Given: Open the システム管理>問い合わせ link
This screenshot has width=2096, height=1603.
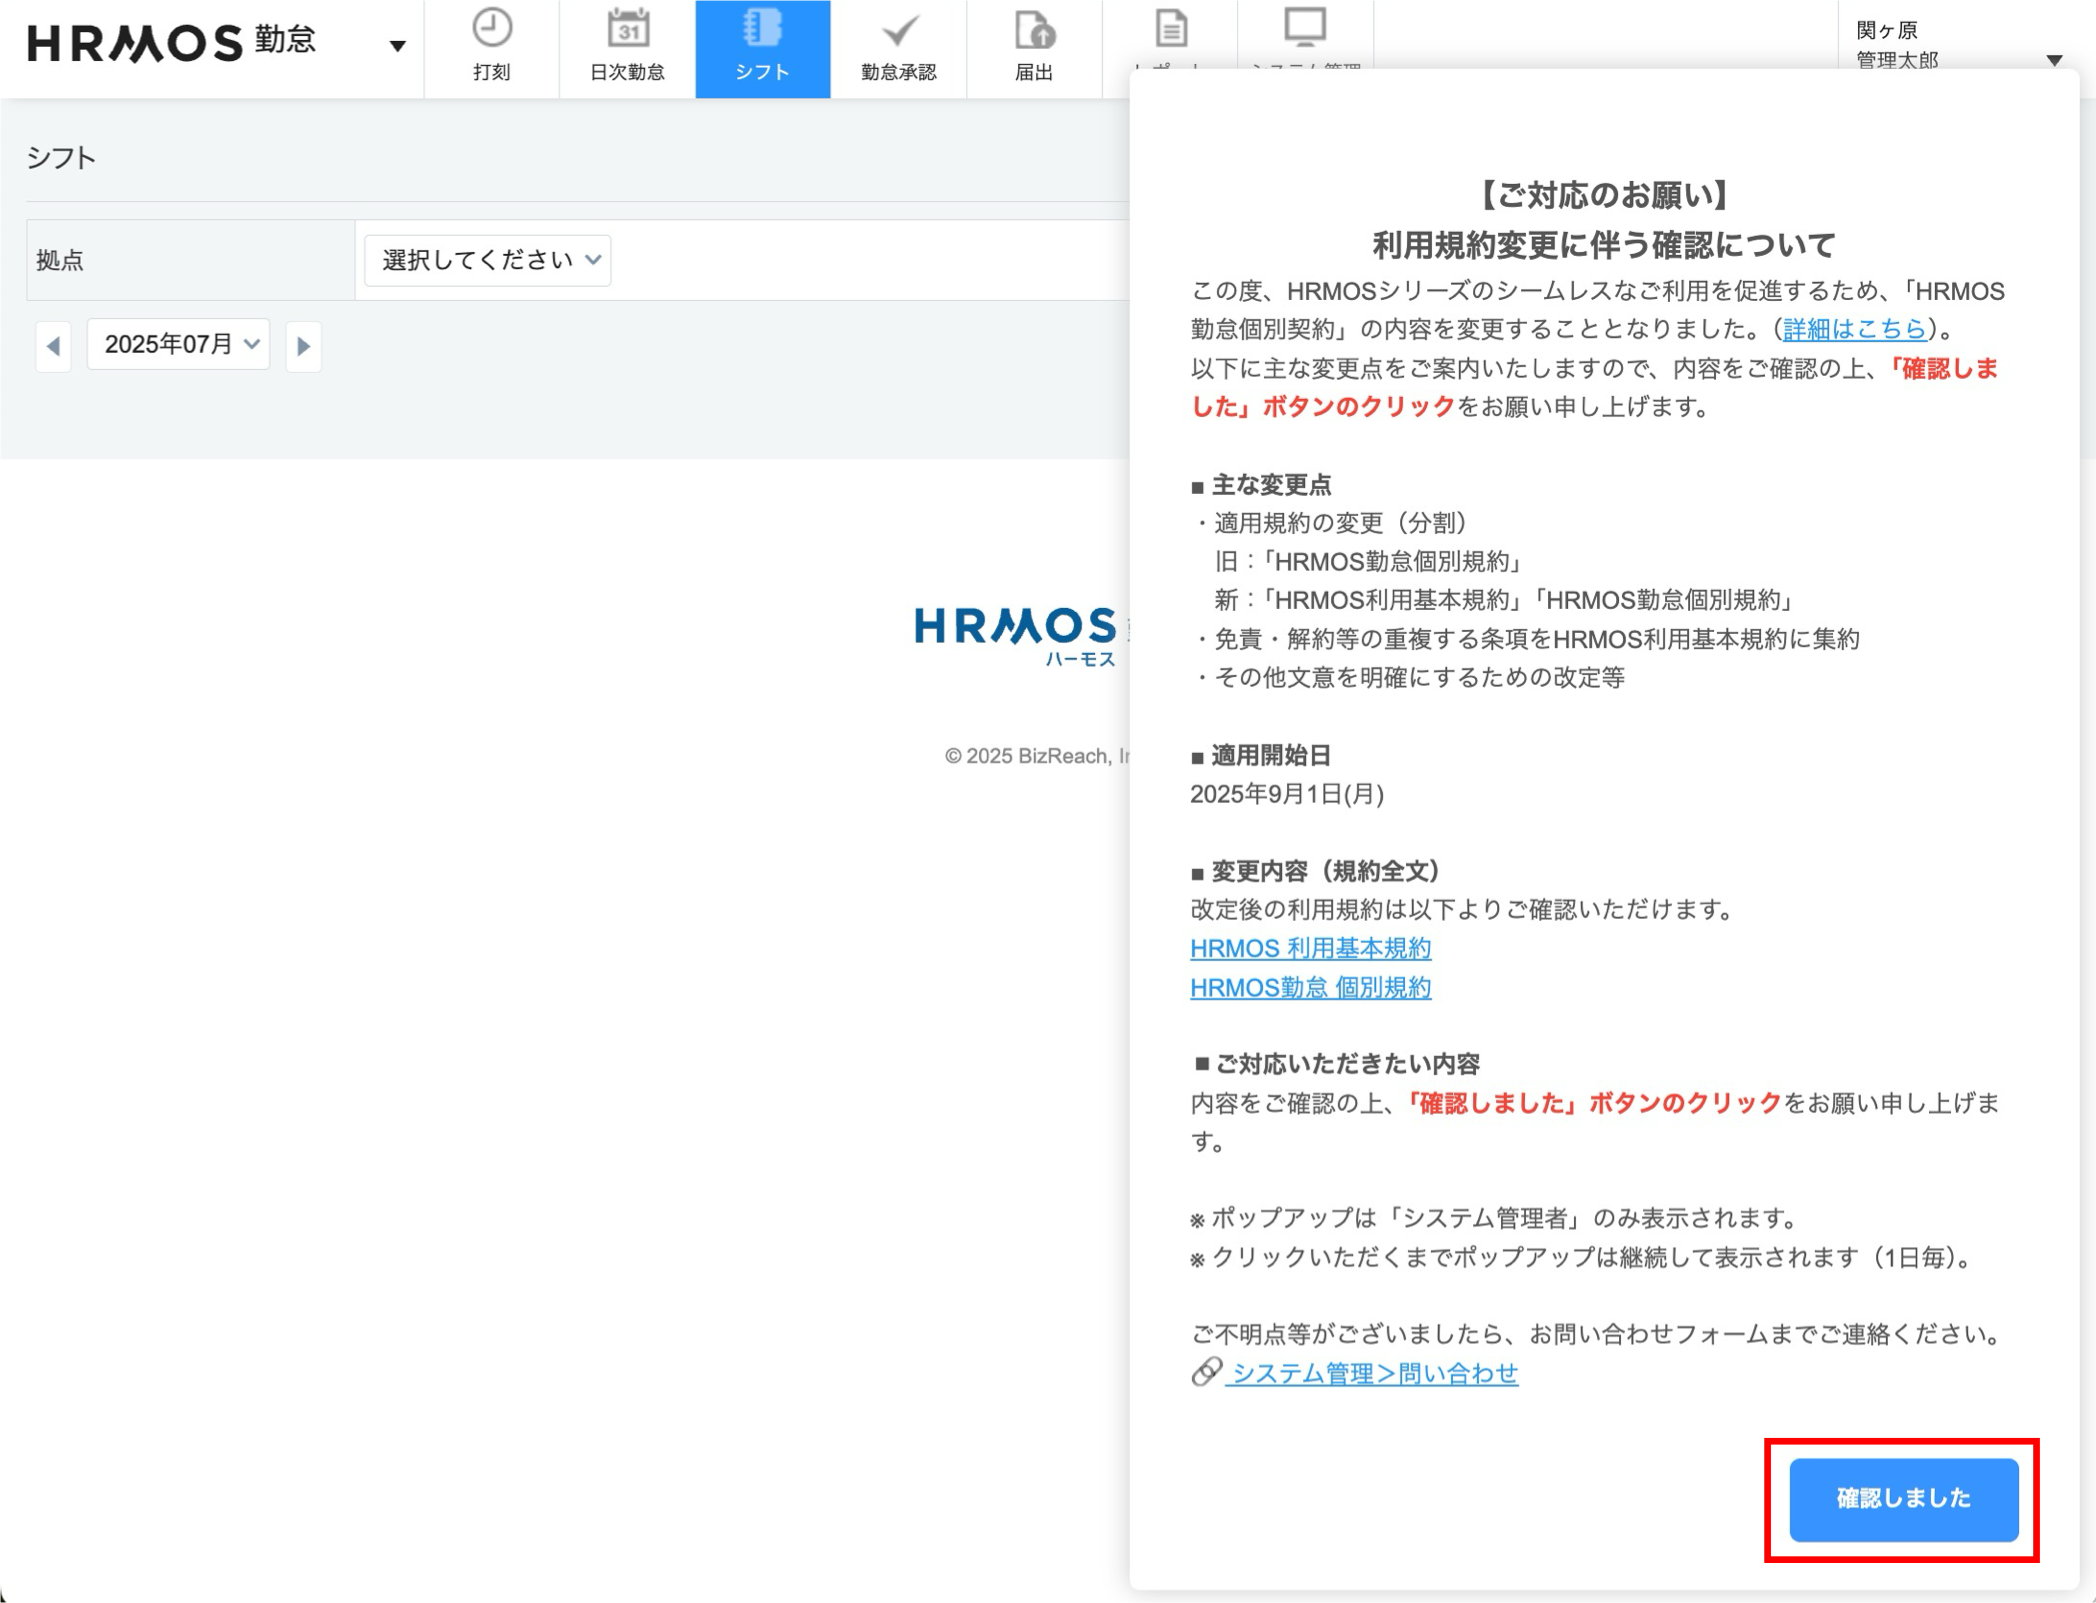Looking at the screenshot, I should coord(1371,1373).
